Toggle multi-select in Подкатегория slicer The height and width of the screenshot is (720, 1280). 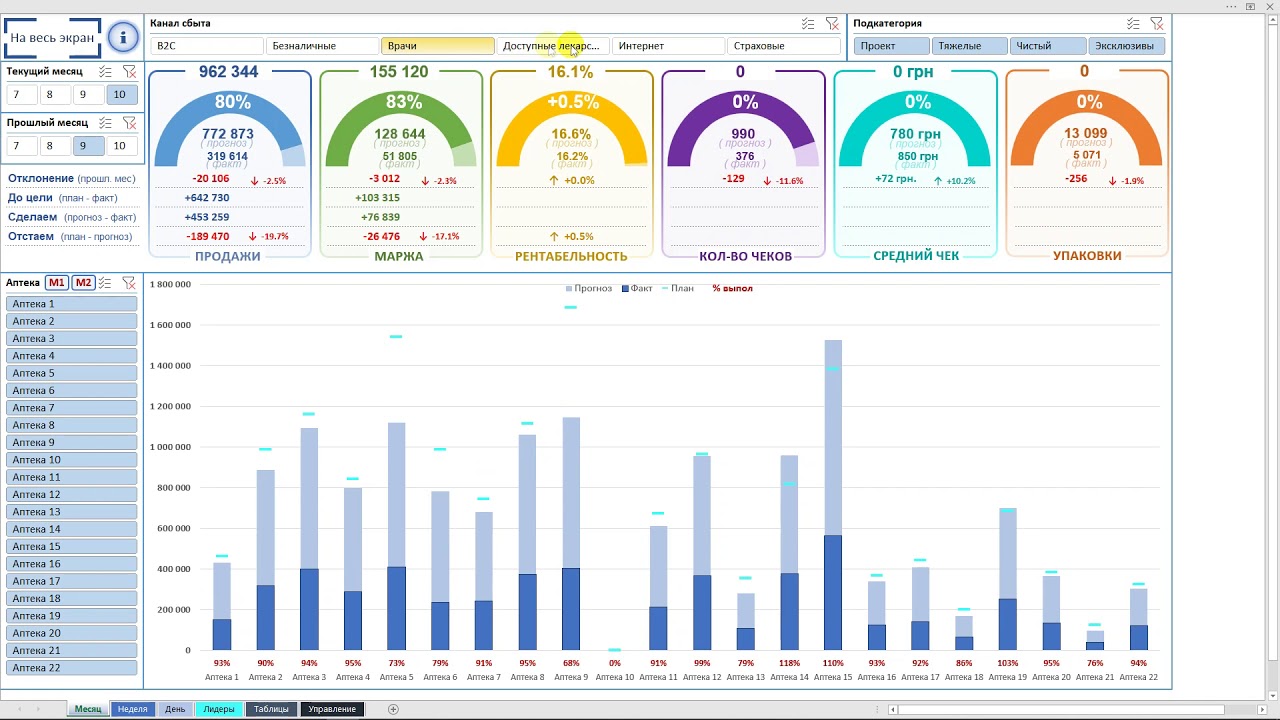coord(1133,24)
